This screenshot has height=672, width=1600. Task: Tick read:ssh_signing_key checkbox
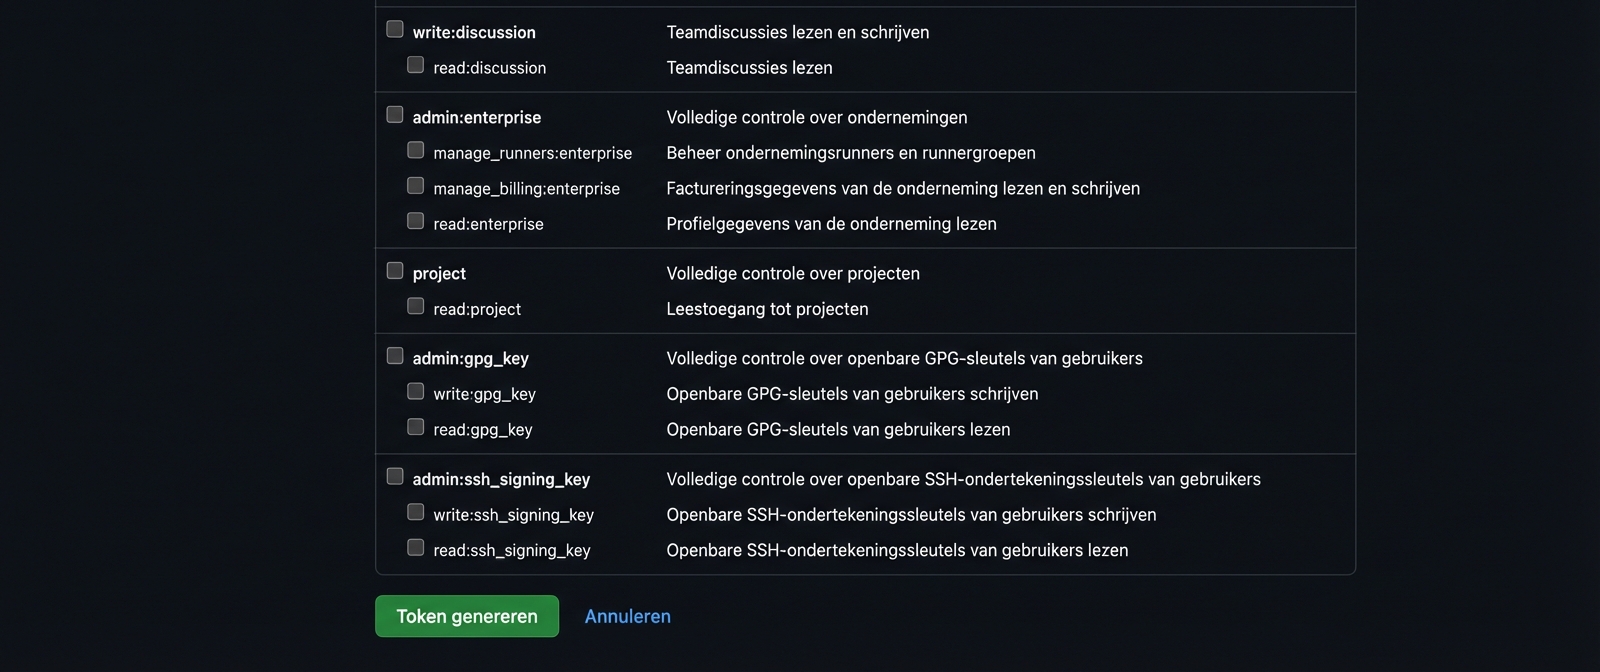point(416,548)
